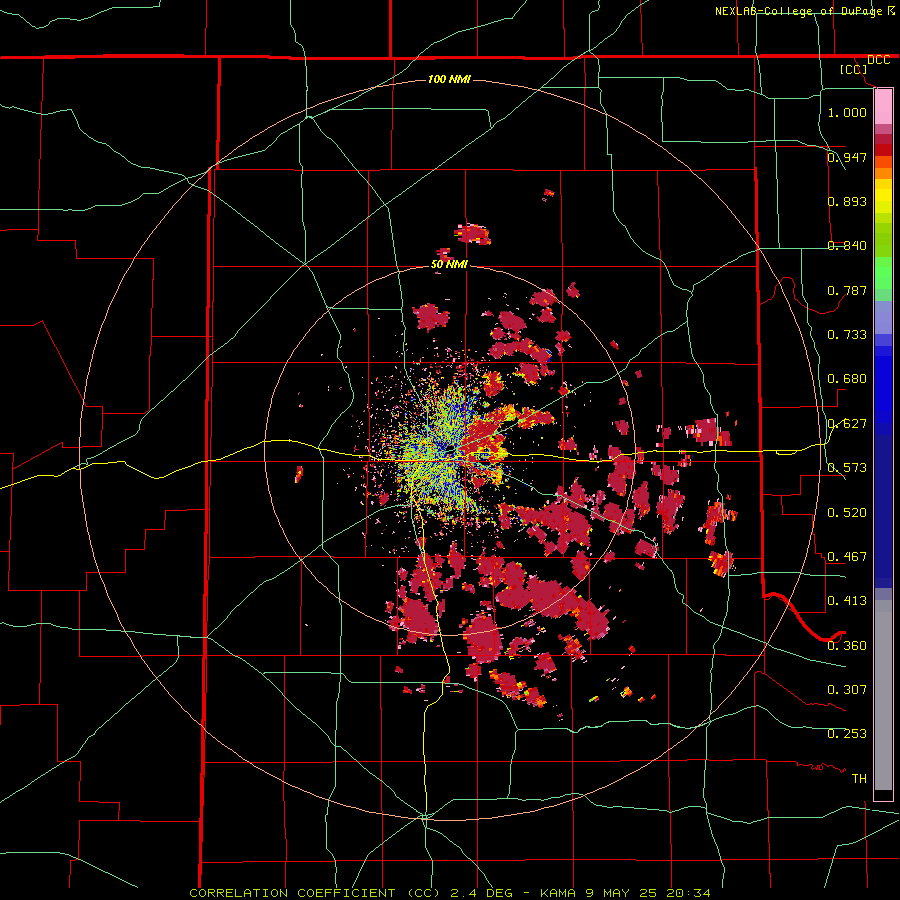Click the 0.520 scale value
Image resolution: width=900 pixels, height=900 pixels.
pos(847,513)
